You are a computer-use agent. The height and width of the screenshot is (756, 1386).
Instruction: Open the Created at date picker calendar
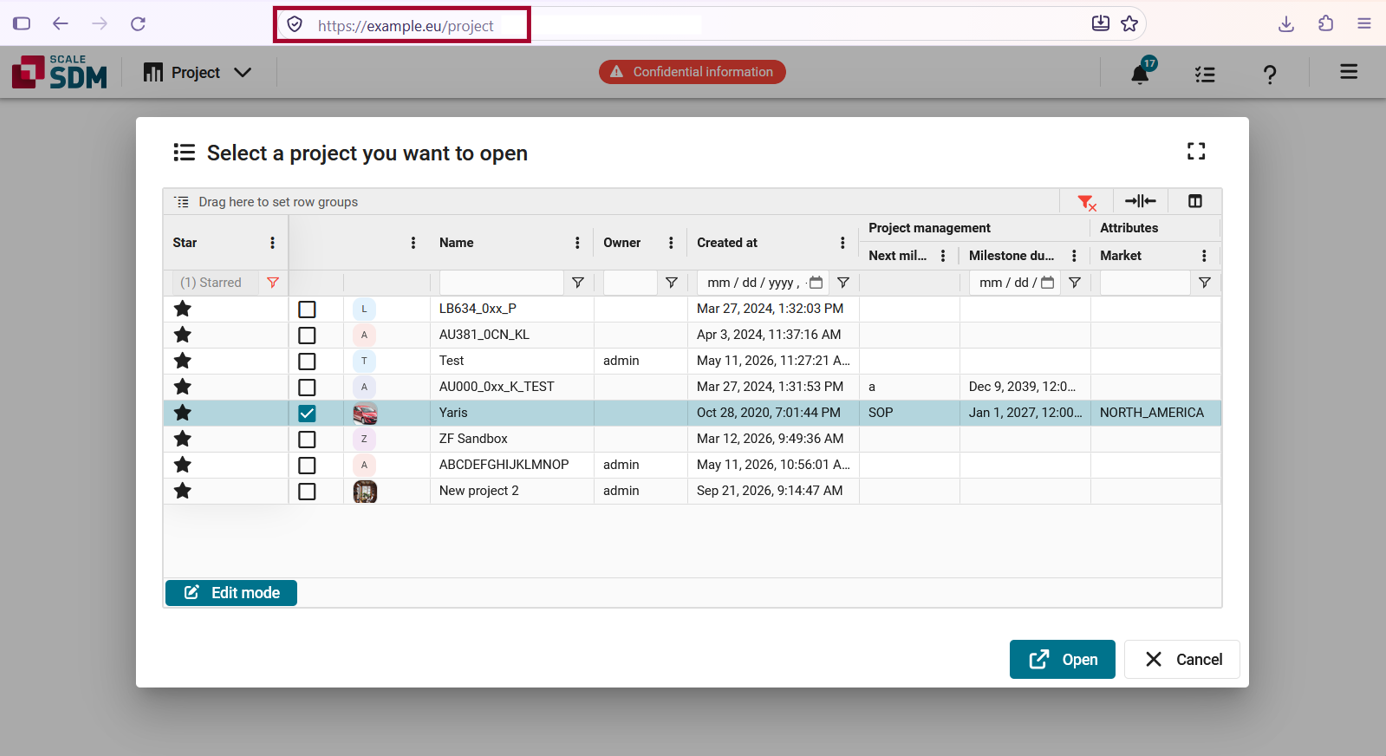(x=816, y=283)
